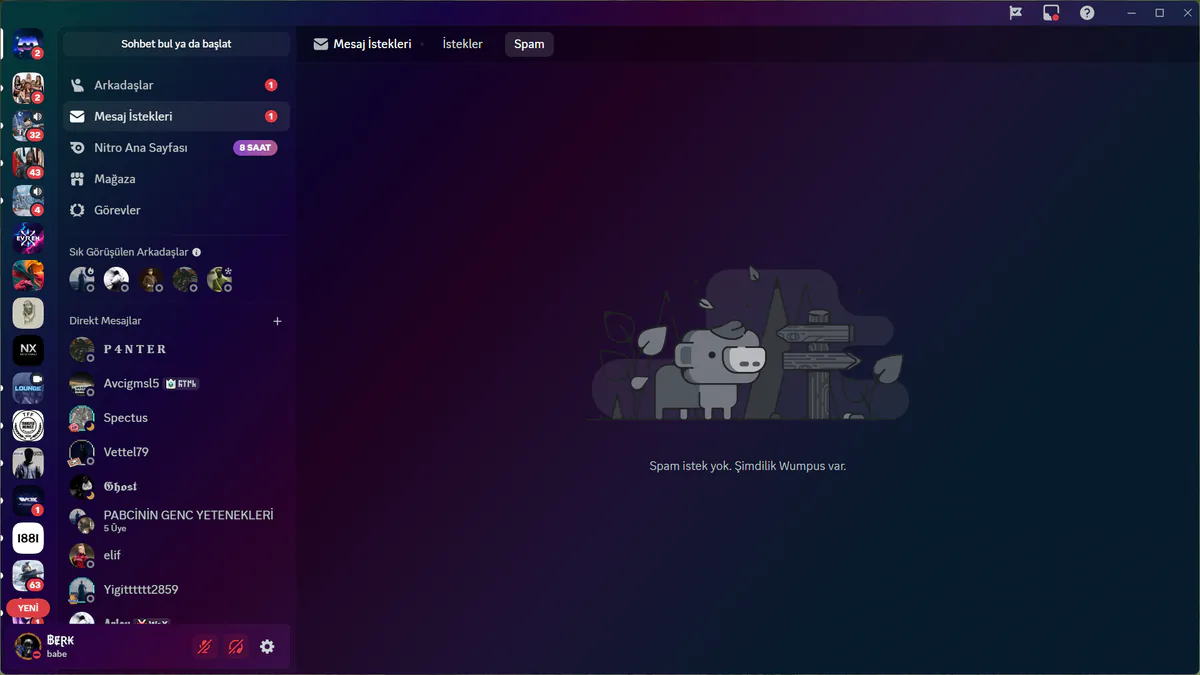The height and width of the screenshot is (675, 1200).
Task: Open the help question mark icon
Action: (x=1087, y=13)
